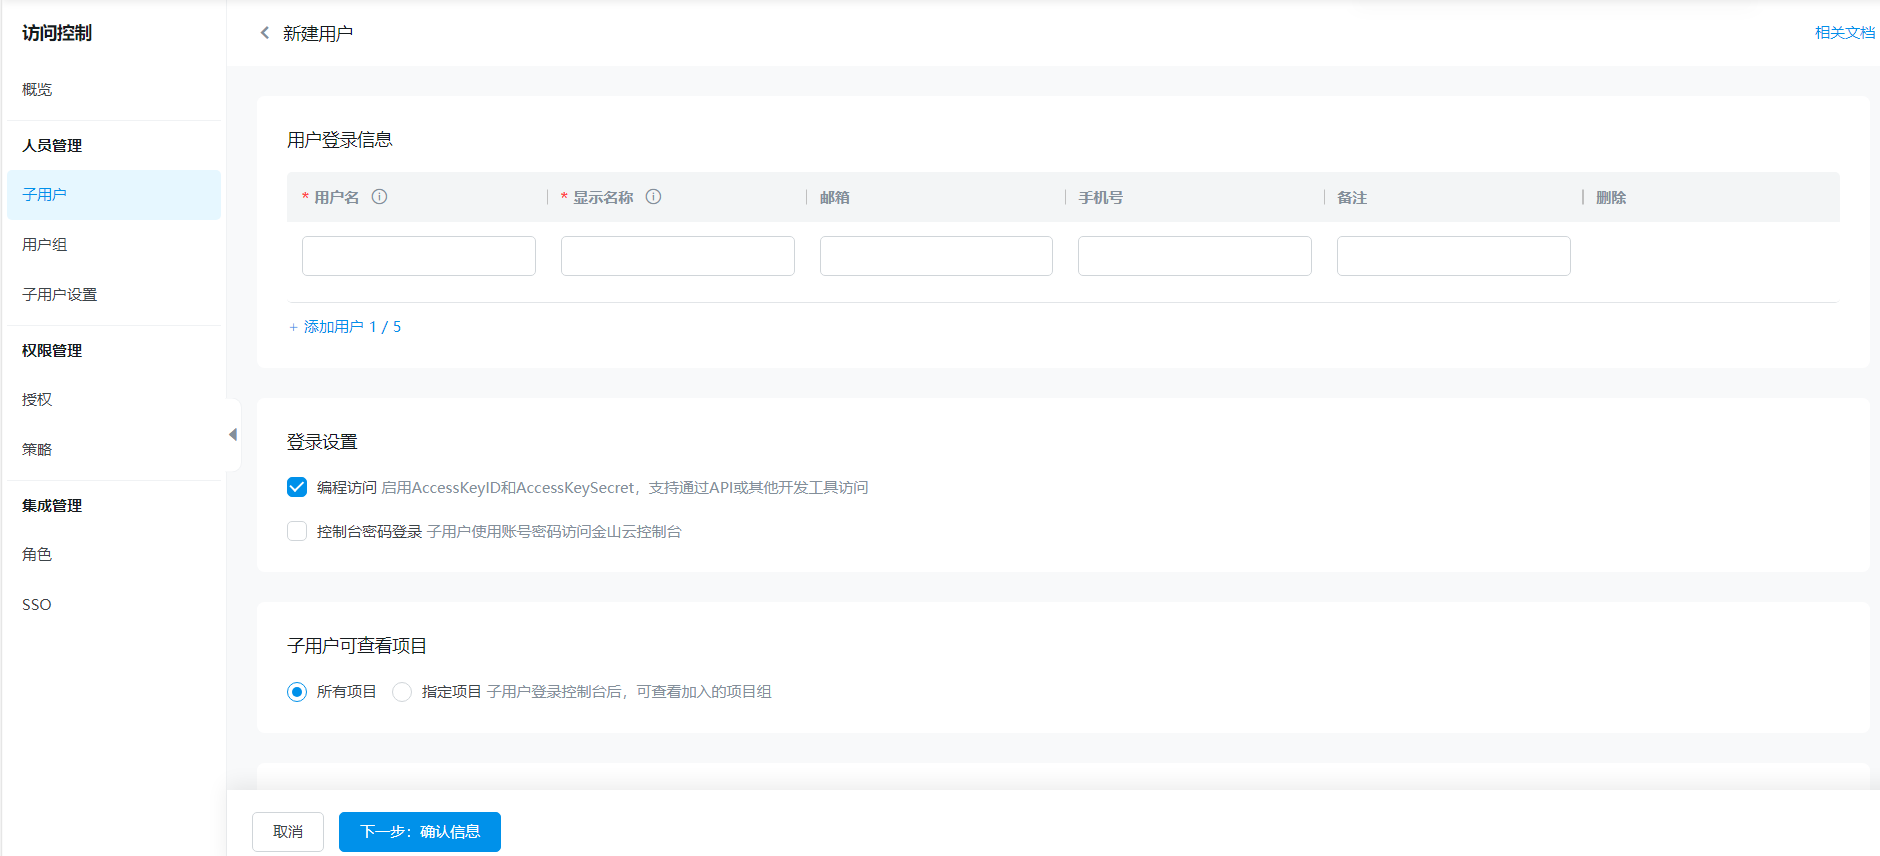This screenshot has height=856, width=1880.
Task: Click the 手机号 input box
Action: coord(1195,256)
